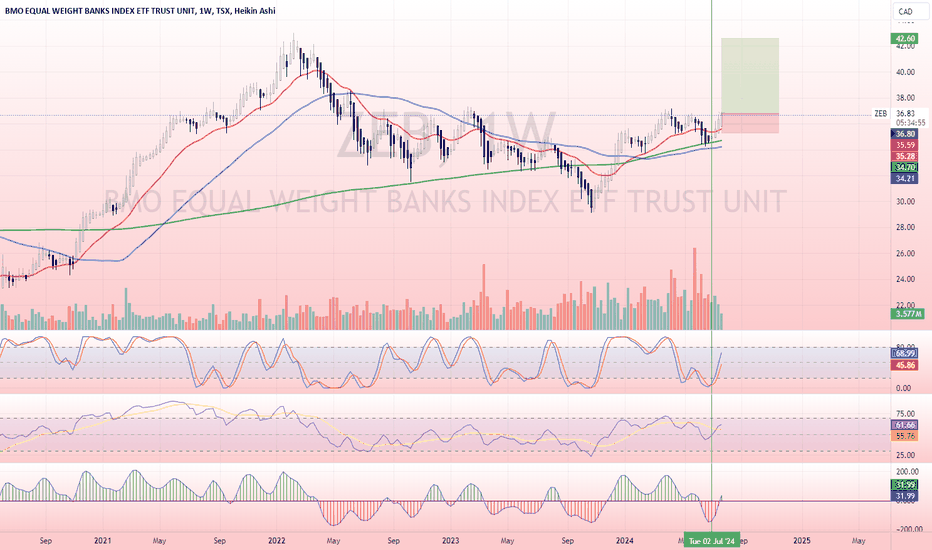Select the green profit zone of long position
Viewport: 932px width, 550px height.
click(750, 76)
